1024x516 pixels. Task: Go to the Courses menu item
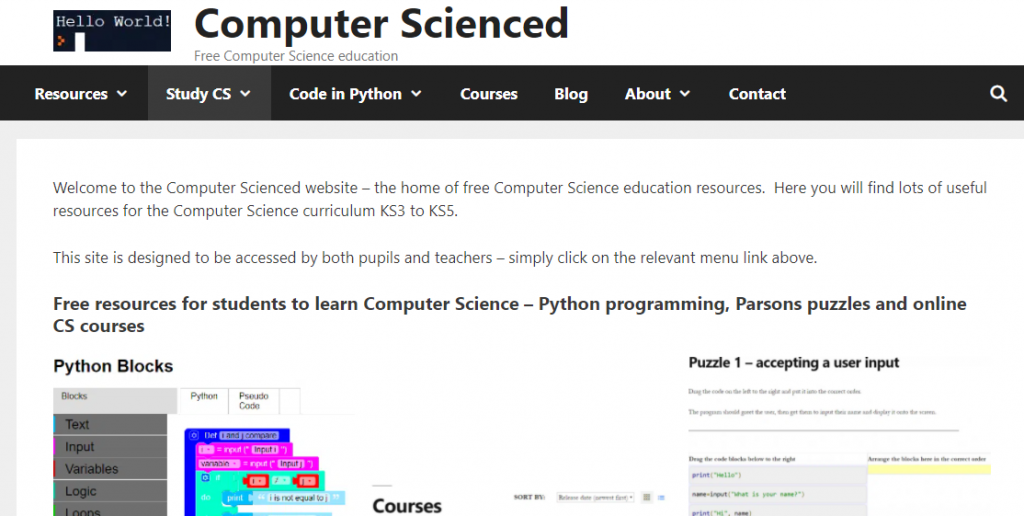(x=489, y=94)
